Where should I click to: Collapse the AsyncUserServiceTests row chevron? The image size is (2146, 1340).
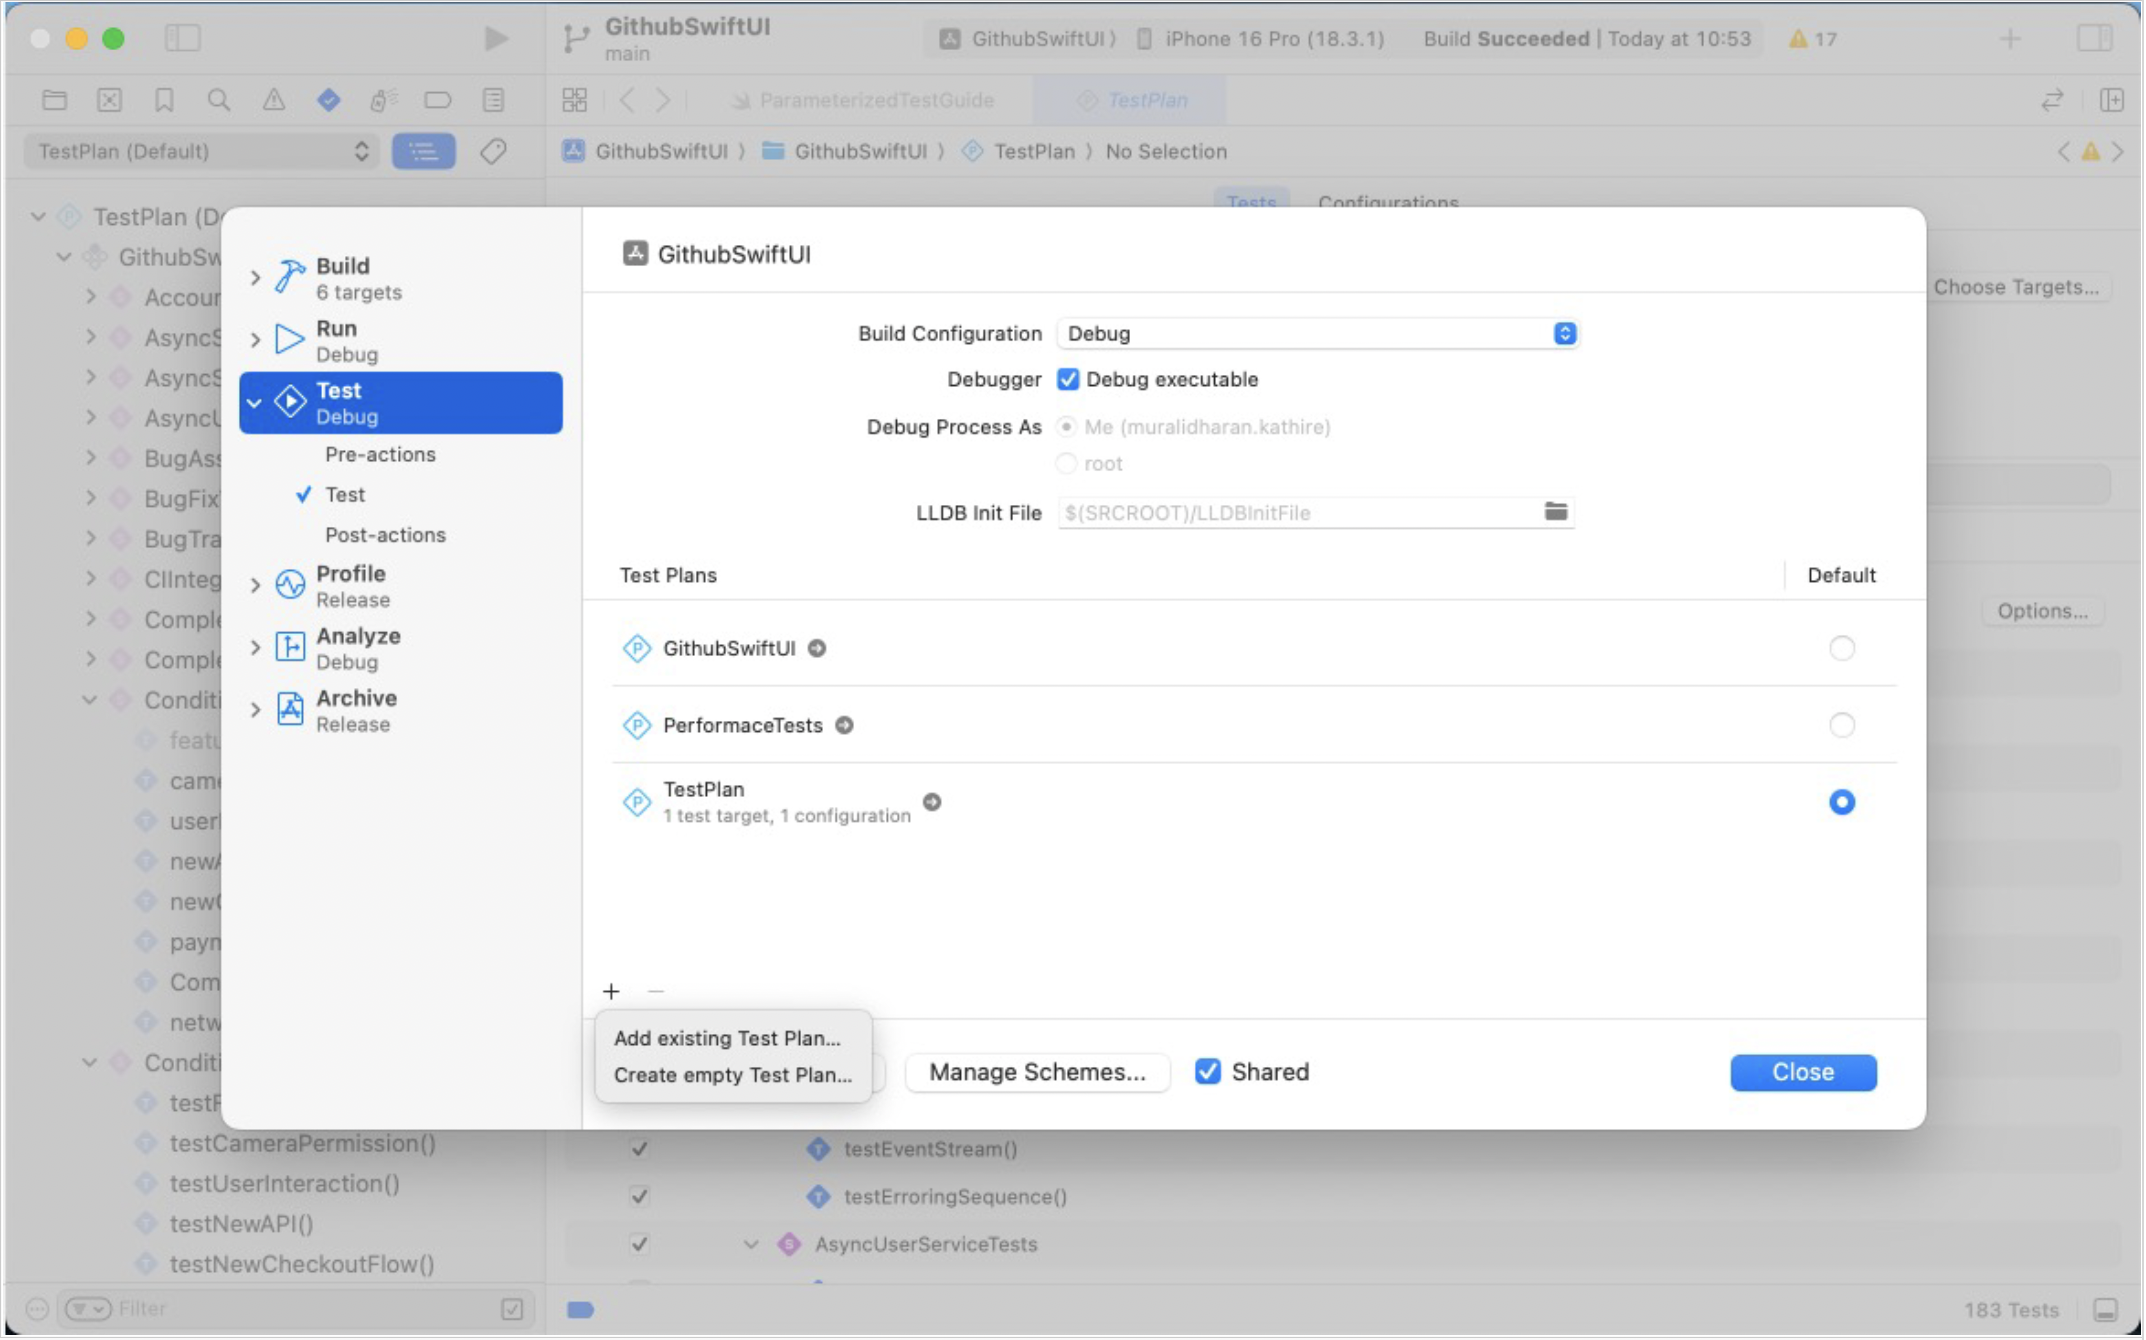coord(751,1245)
